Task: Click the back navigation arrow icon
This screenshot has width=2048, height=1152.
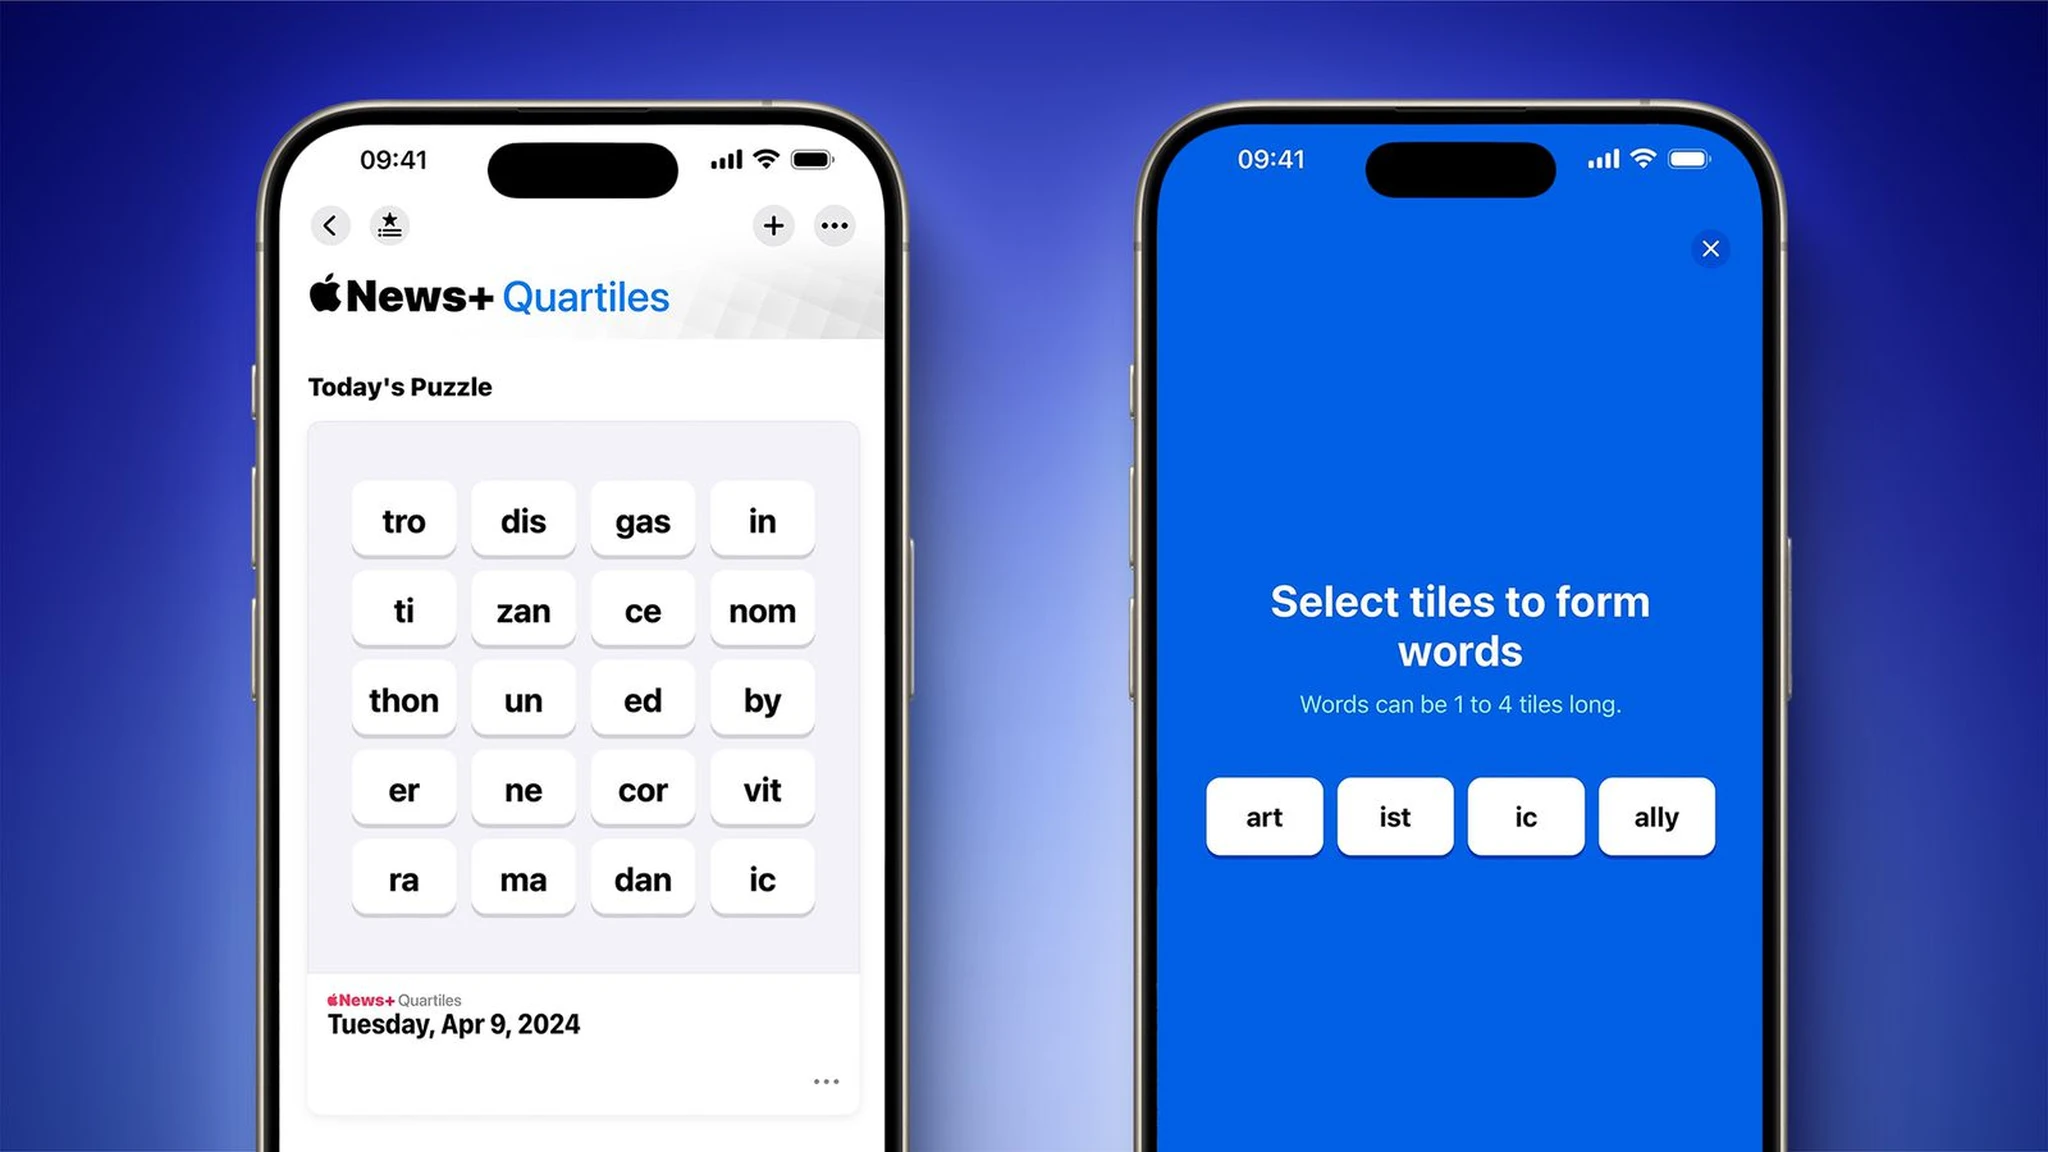Action: point(331,225)
